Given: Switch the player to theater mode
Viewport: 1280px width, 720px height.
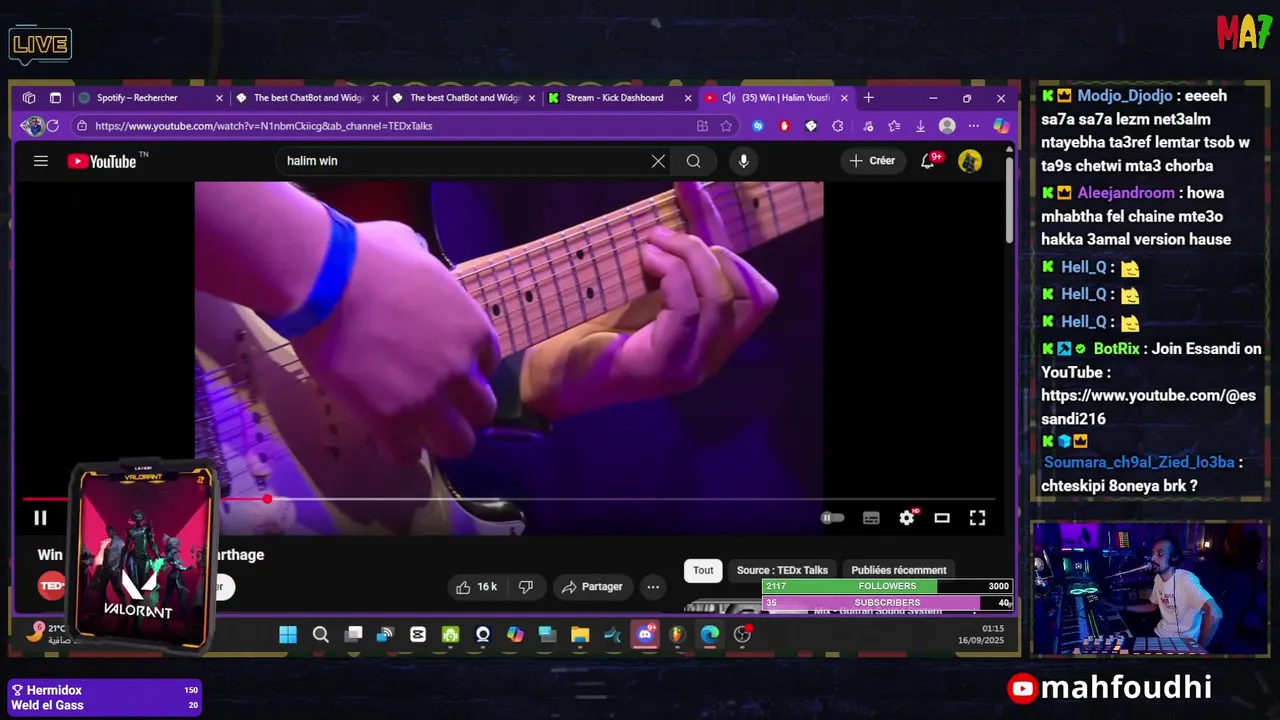Looking at the screenshot, I should point(942,518).
